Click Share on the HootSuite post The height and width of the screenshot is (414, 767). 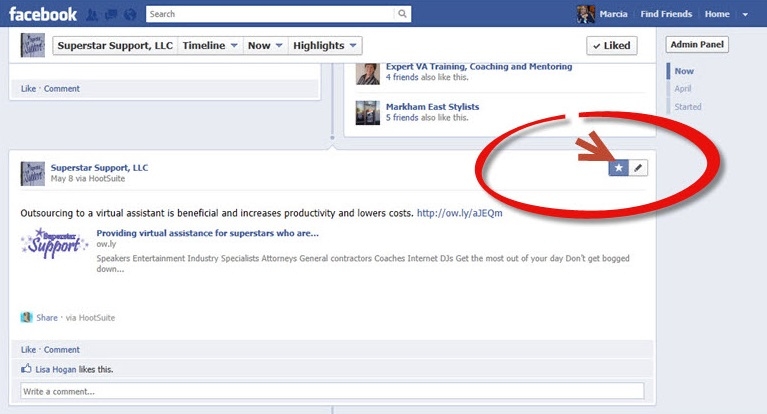pyautogui.click(x=47, y=318)
